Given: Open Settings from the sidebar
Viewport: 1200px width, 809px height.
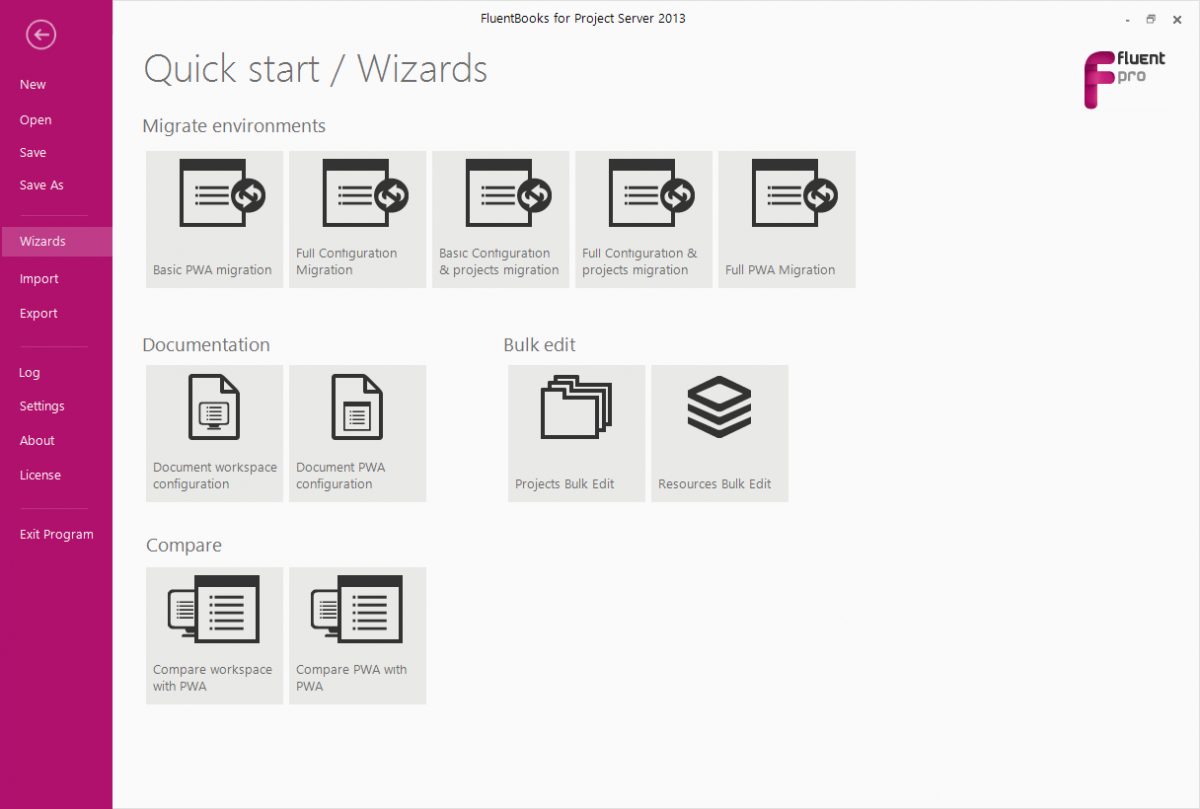Looking at the screenshot, I should pyautogui.click(x=42, y=406).
